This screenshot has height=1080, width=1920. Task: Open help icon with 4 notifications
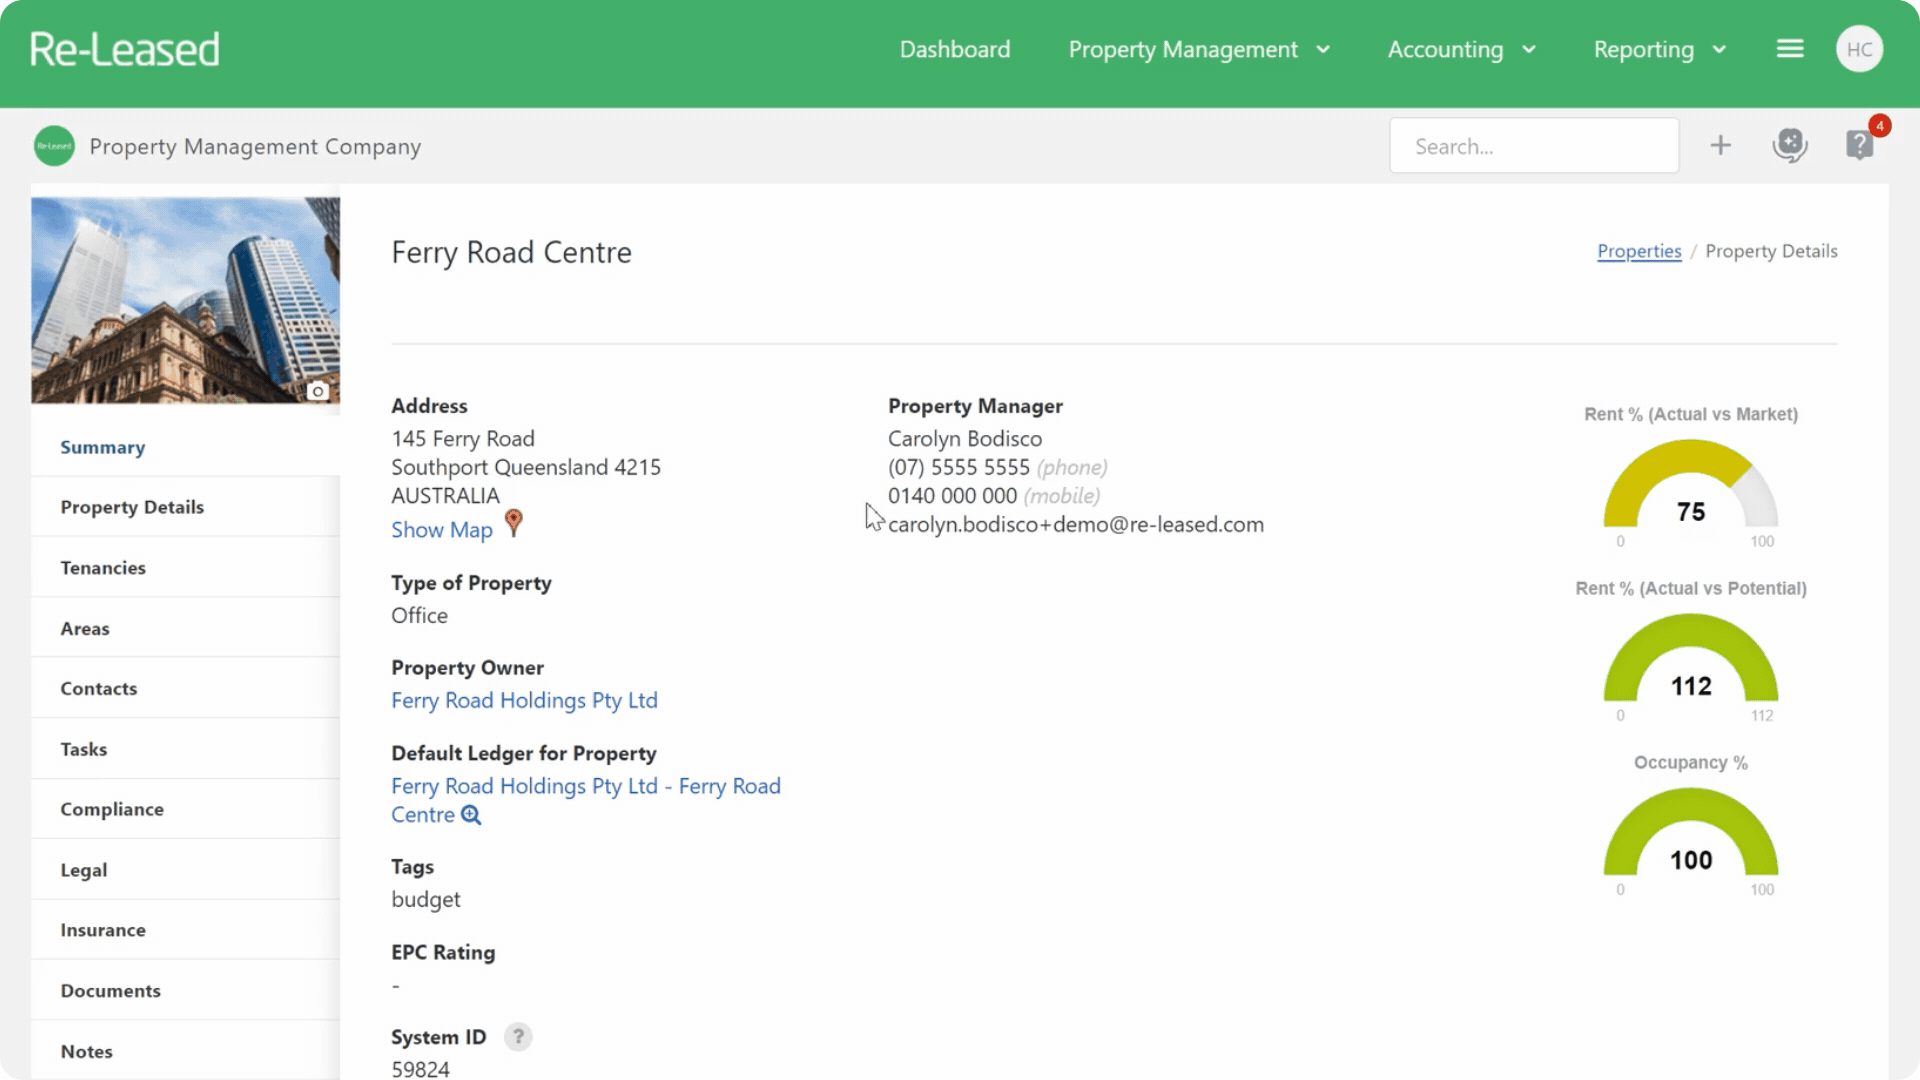[x=1860, y=145]
